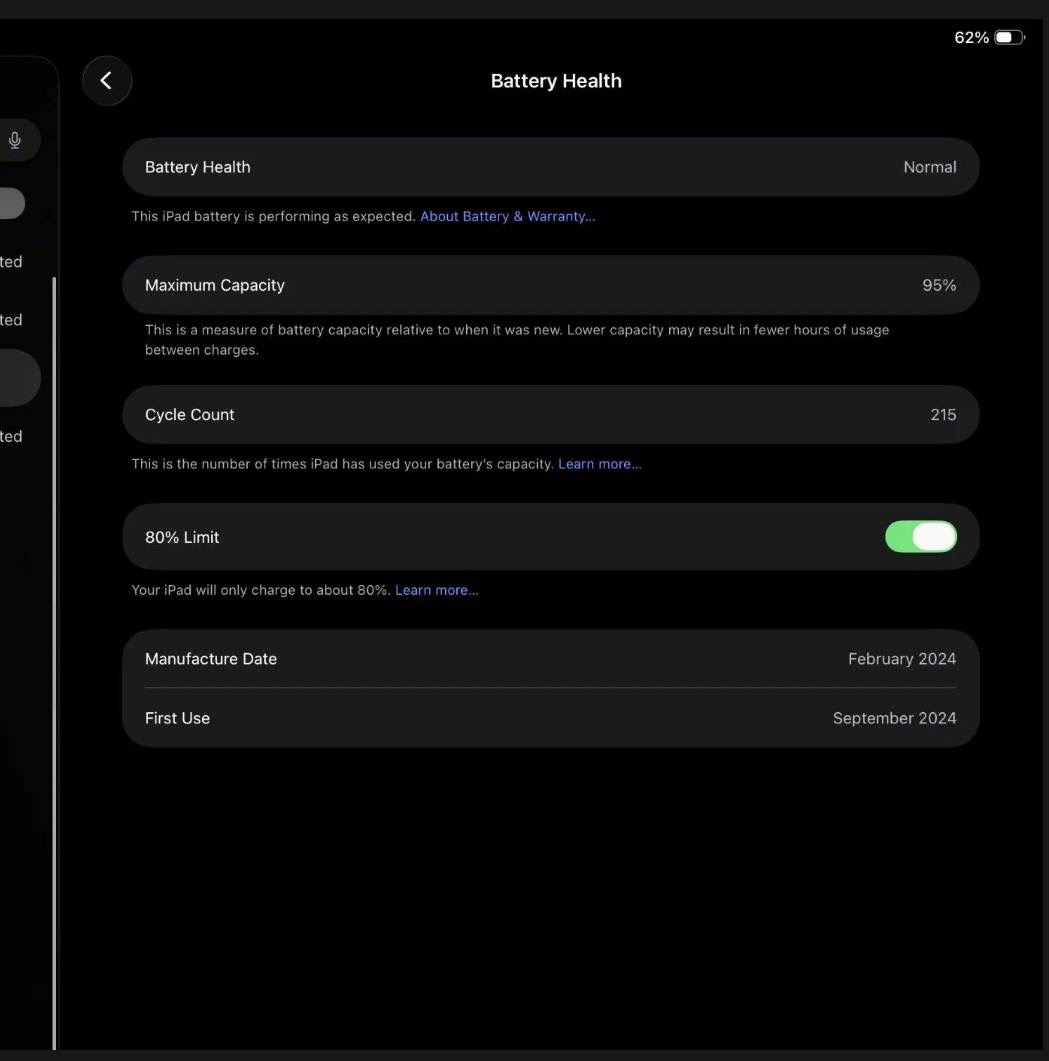Viewport: 1049px width, 1061px height.
Task: Open Learn more link under Cycle Count
Action: (x=599, y=464)
